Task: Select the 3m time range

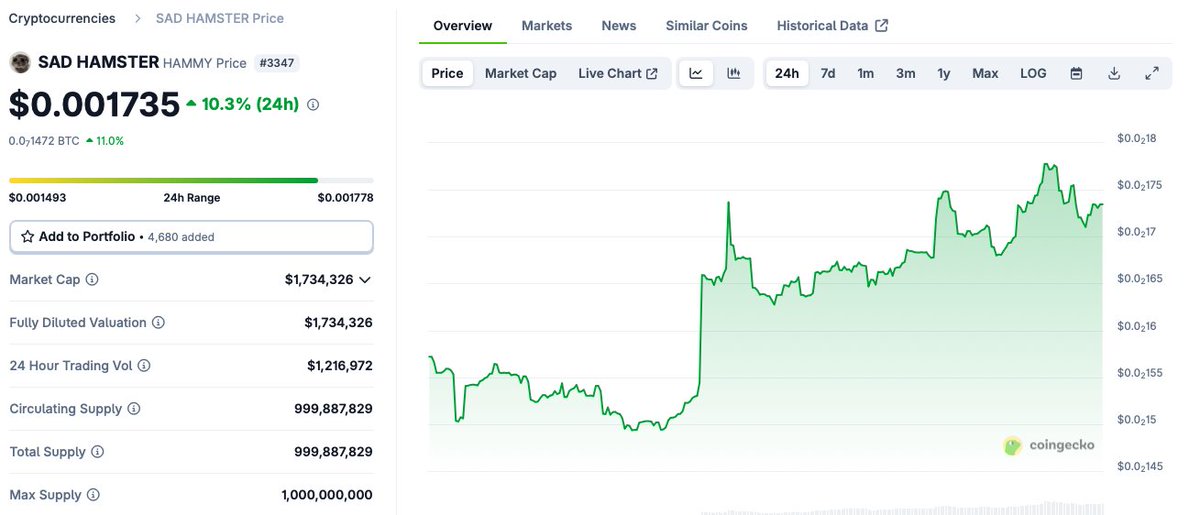Action: pyautogui.click(x=906, y=73)
